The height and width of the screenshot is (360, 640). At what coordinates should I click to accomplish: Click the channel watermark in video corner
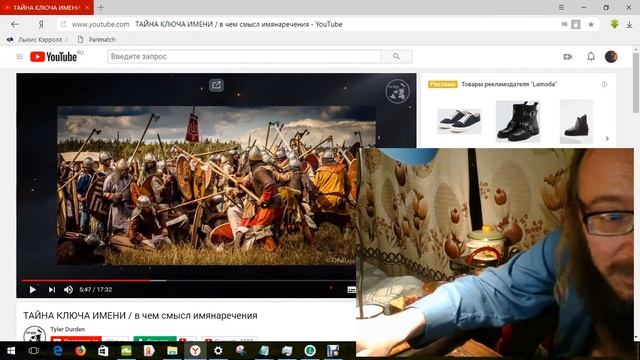click(397, 91)
